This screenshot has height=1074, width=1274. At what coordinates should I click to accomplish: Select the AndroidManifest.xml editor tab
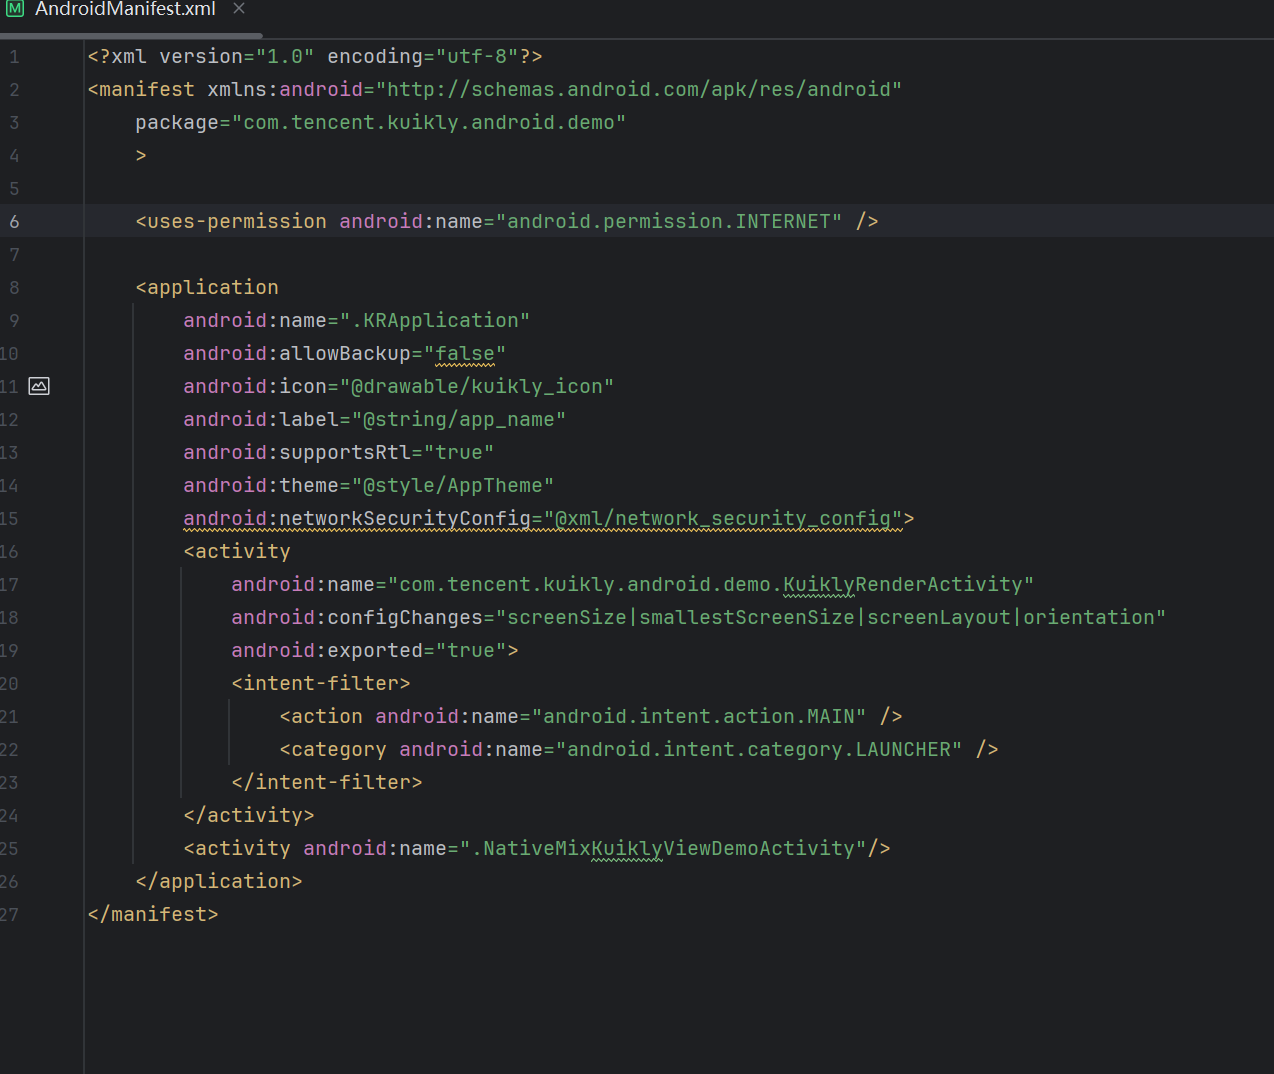[125, 9]
